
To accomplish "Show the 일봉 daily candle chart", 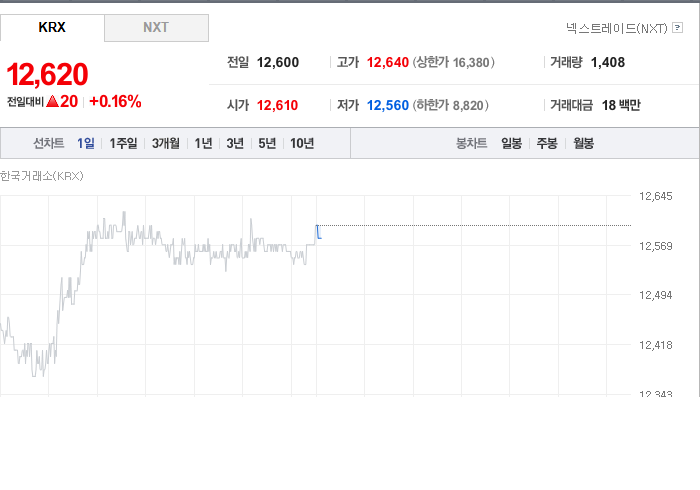I will 511,143.
